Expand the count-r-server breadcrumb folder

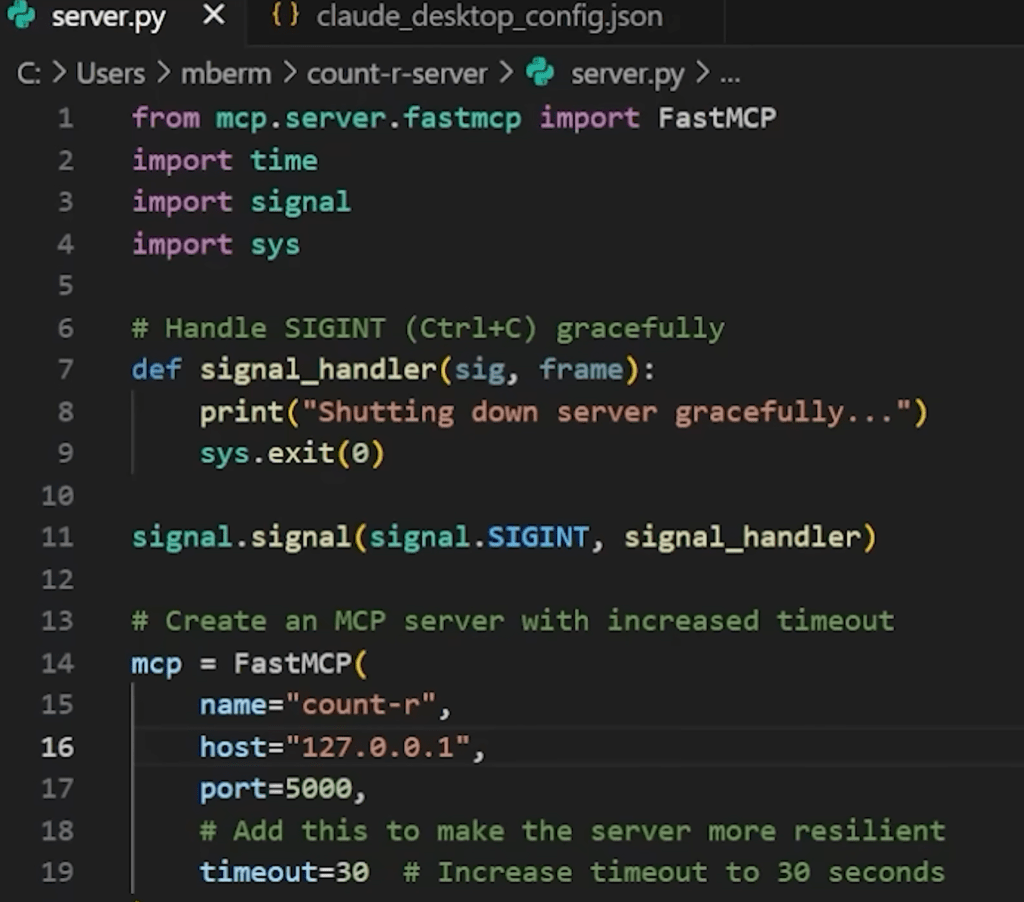coord(396,74)
